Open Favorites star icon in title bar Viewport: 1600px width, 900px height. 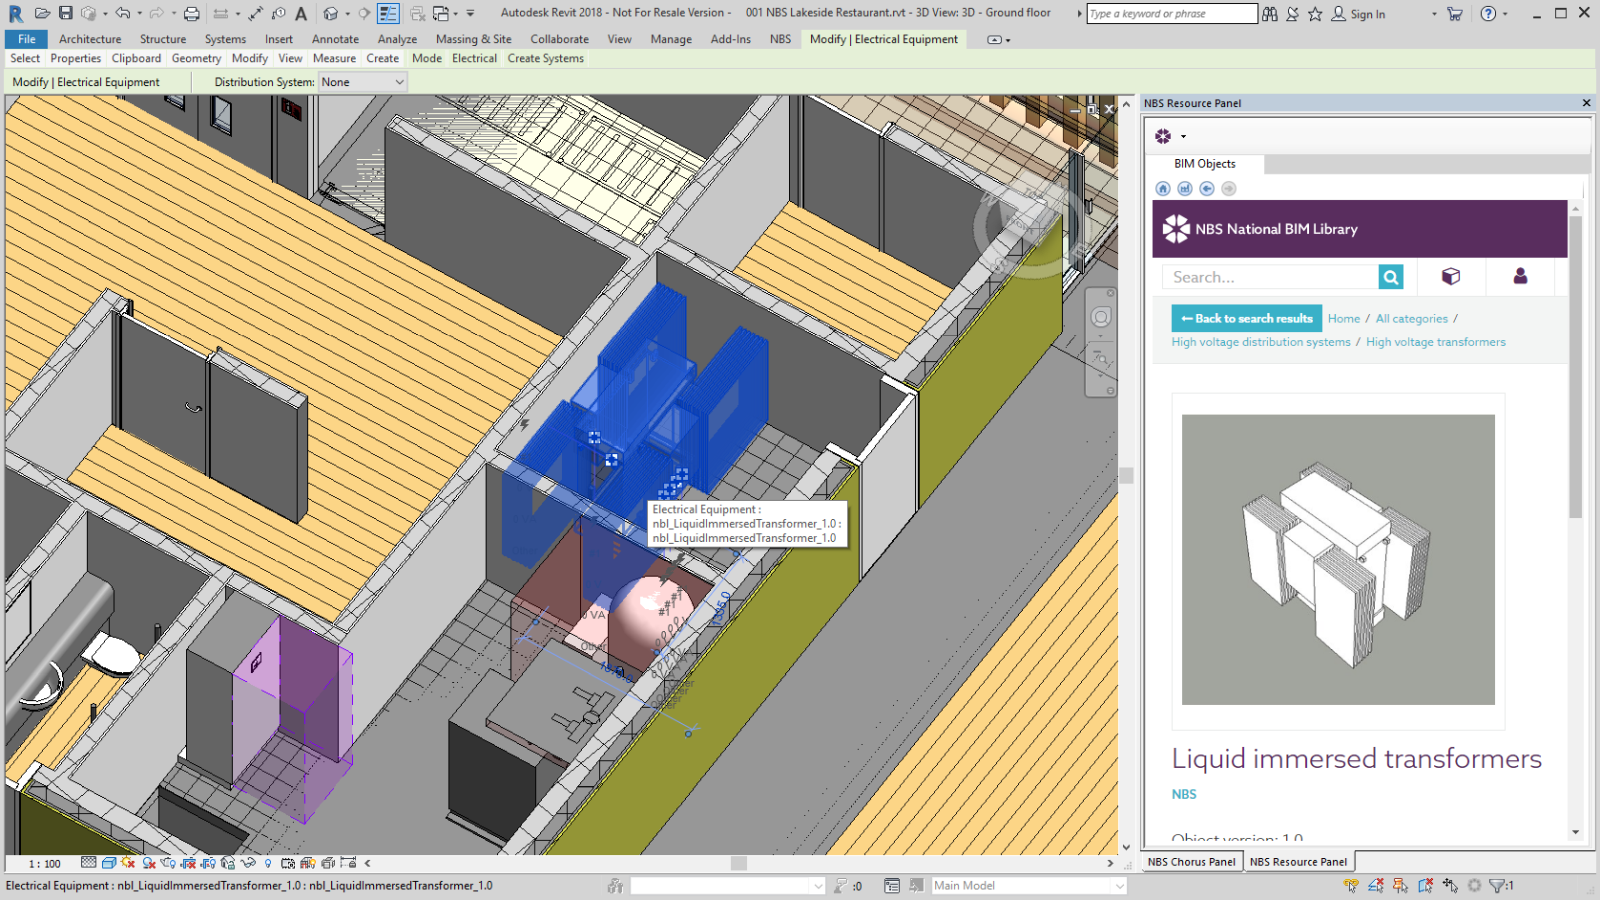tap(1315, 14)
